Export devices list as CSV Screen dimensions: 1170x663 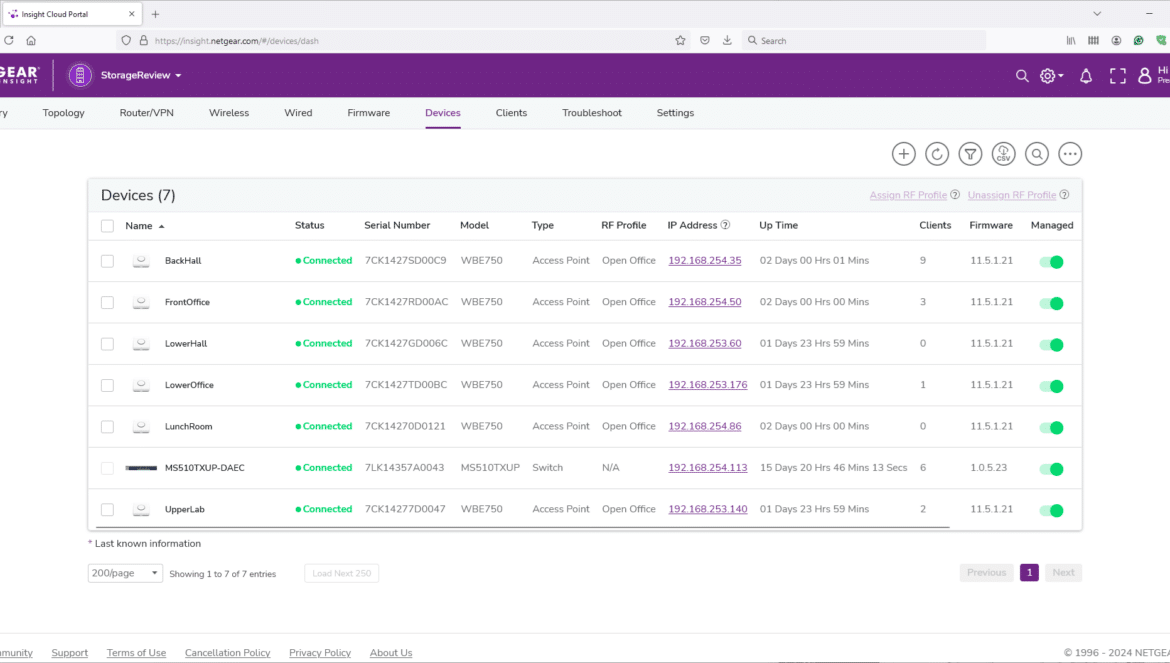pyautogui.click(x=1004, y=154)
